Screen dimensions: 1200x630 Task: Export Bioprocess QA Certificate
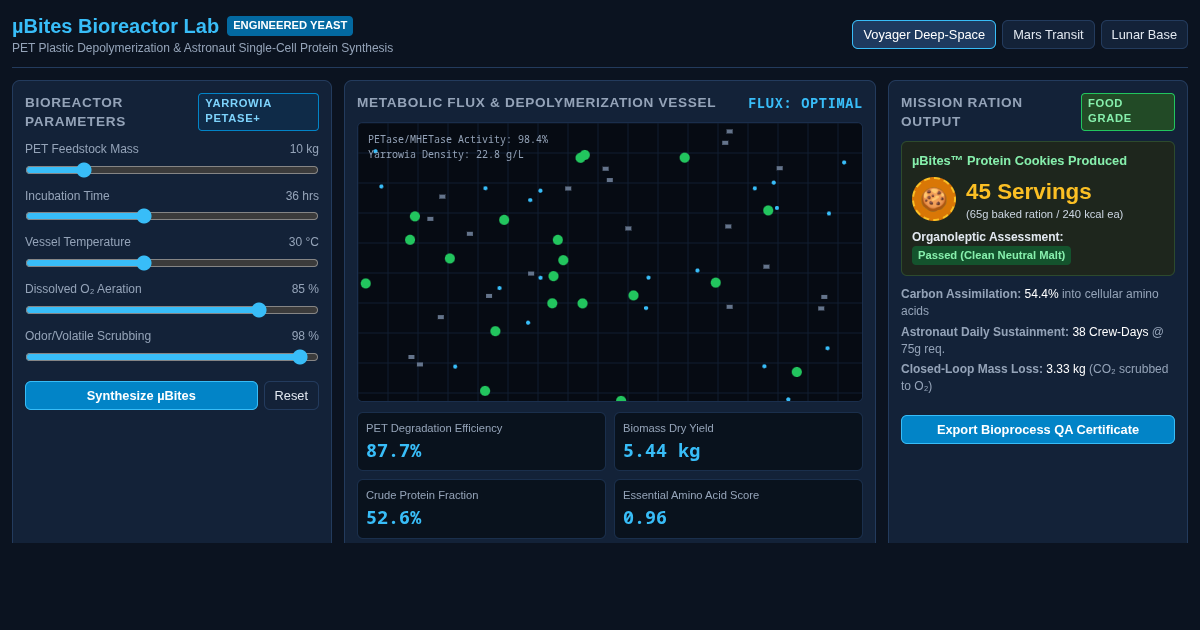tap(1038, 429)
